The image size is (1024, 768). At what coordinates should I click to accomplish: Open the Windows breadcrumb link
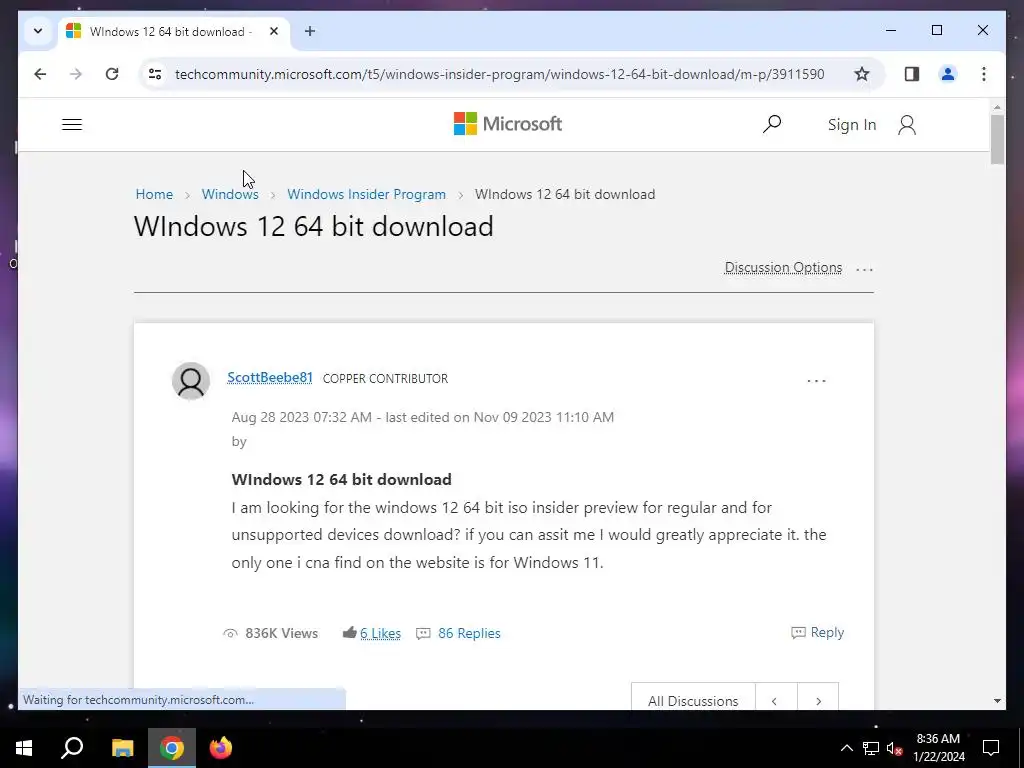click(230, 195)
